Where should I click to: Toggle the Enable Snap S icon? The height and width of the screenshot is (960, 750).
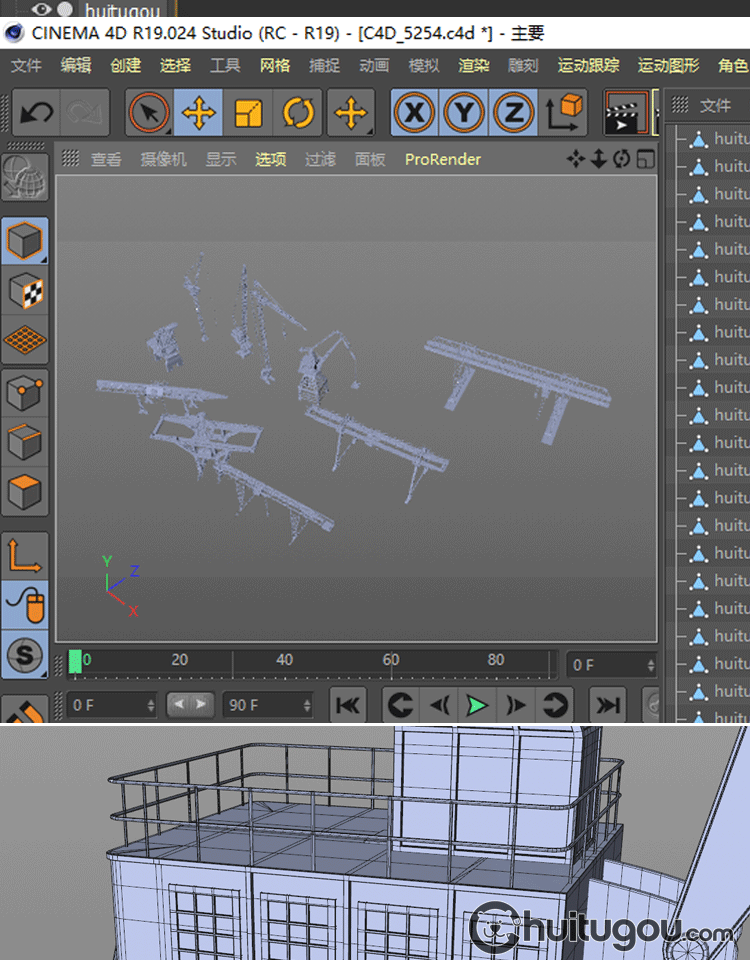click(x=26, y=655)
